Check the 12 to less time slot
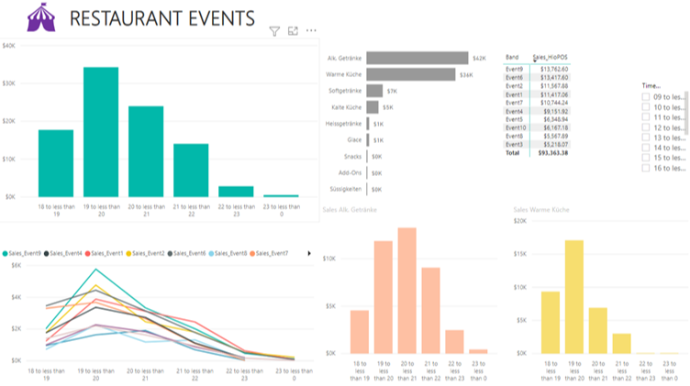690x386 pixels. [x=646, y=127]
